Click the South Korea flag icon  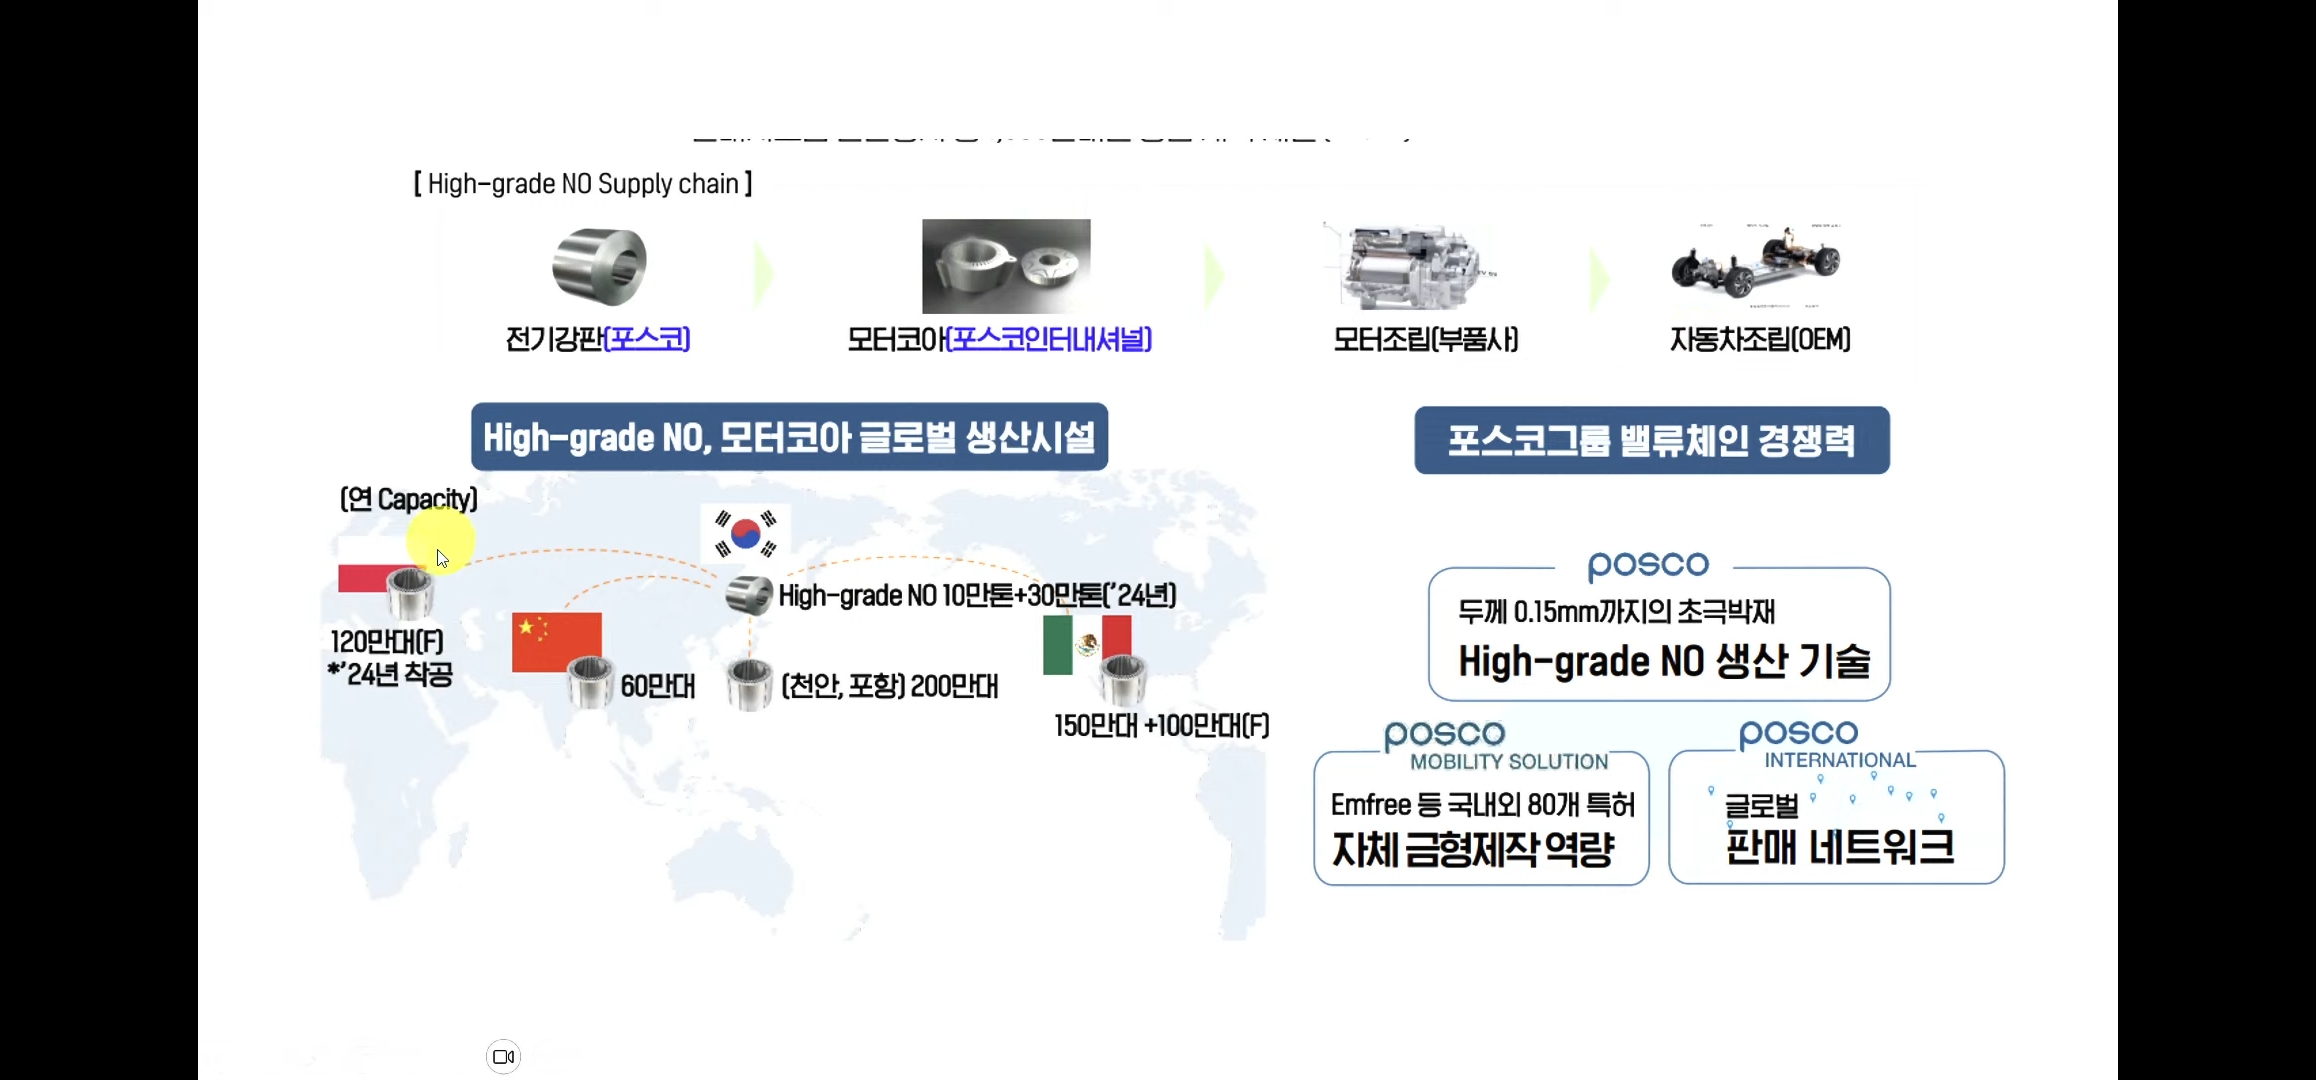pos(746,533)
